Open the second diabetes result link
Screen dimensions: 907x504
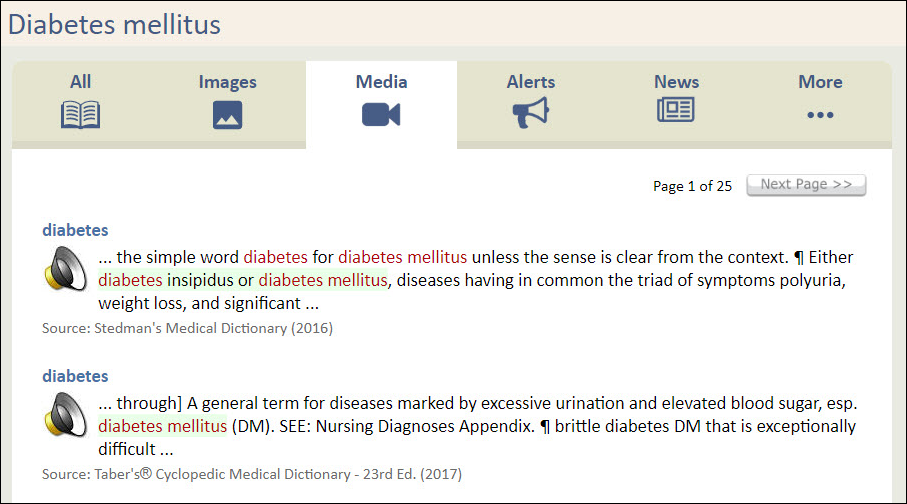click(x=75, y=376)
